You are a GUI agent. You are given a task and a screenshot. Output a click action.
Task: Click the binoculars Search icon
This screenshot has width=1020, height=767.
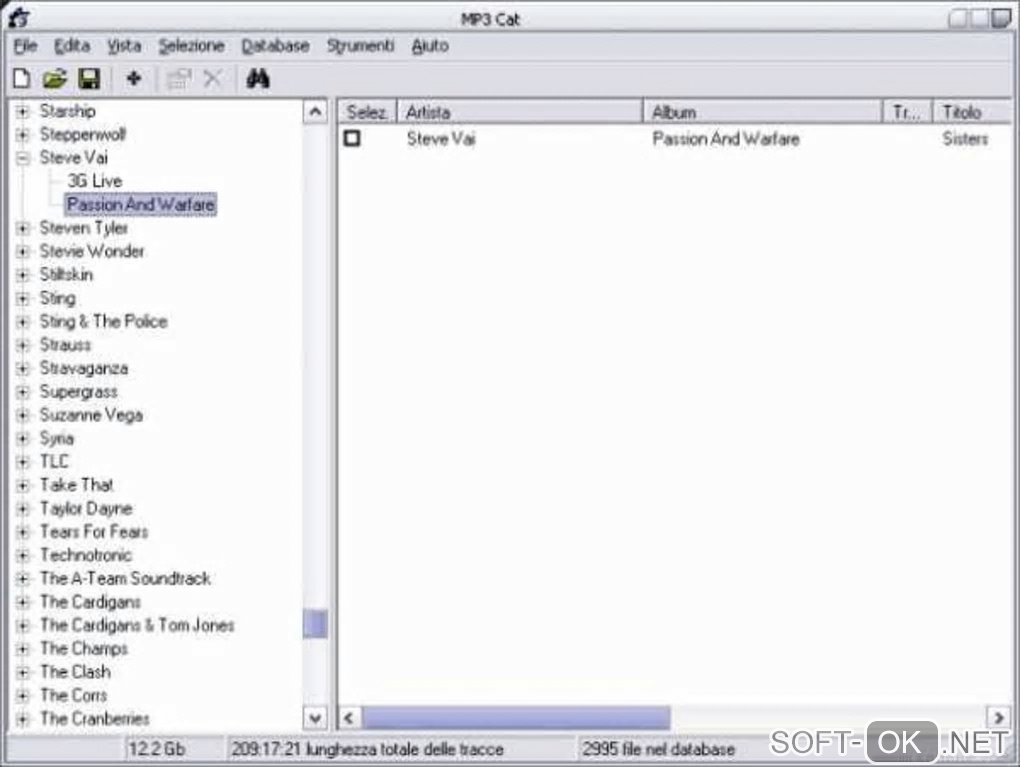click(258, 79)
